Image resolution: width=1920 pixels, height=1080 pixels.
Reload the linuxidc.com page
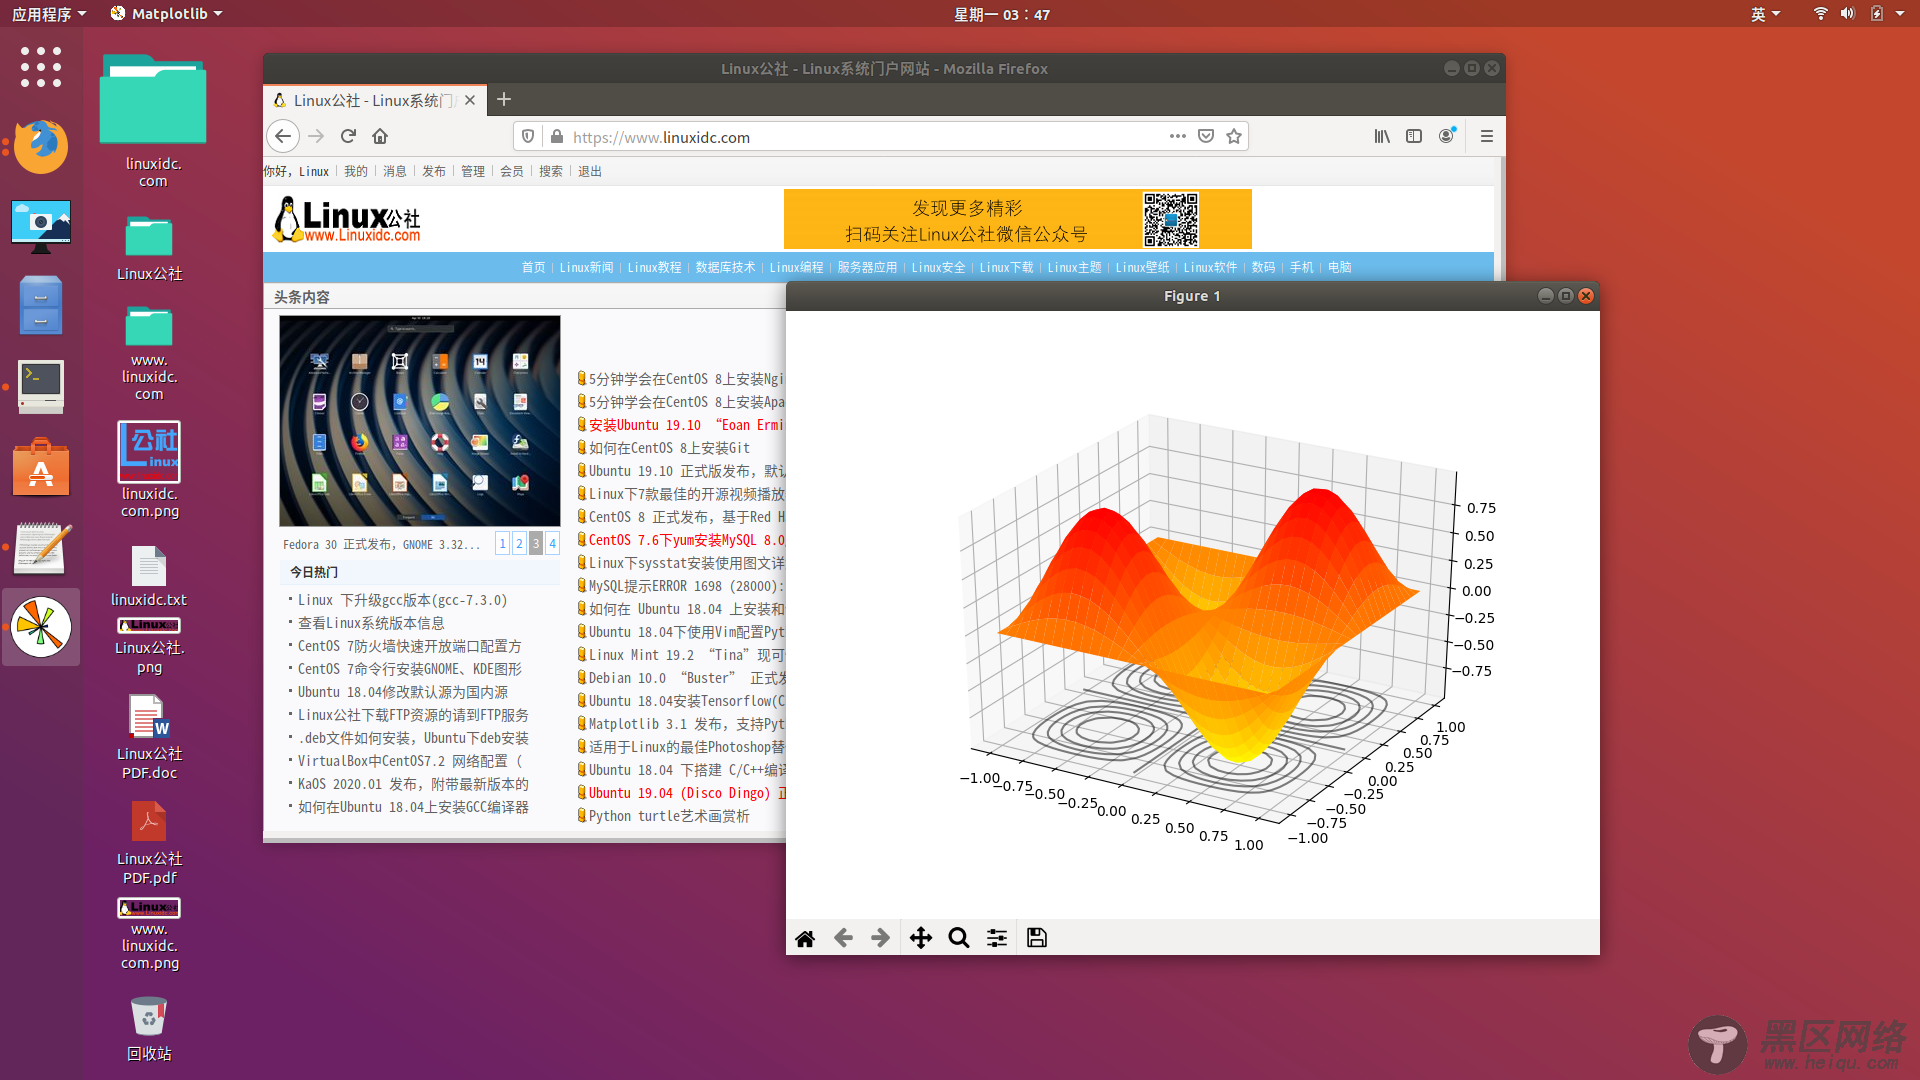tap(348, 136)
